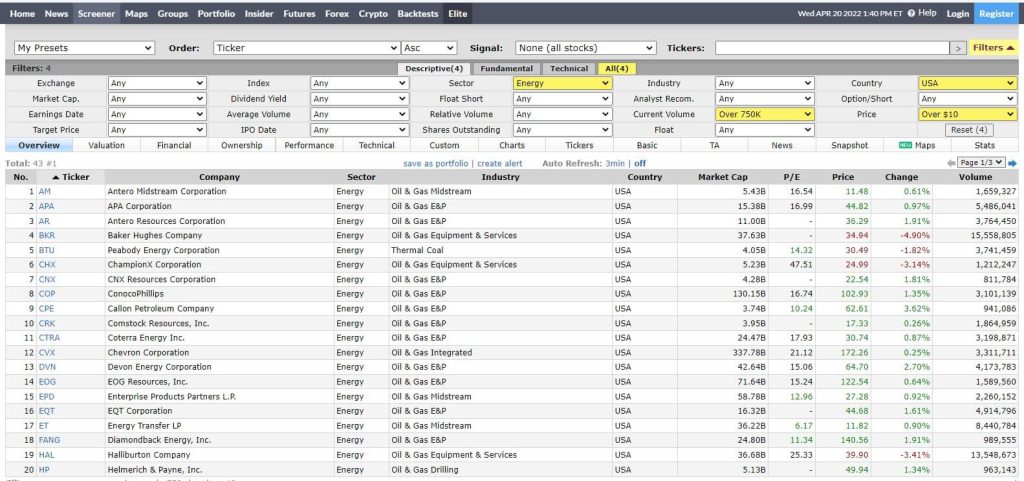Screen dimensions: 1024x481
Task: Turn auto refresh off
Action: [x=640, y=163]
